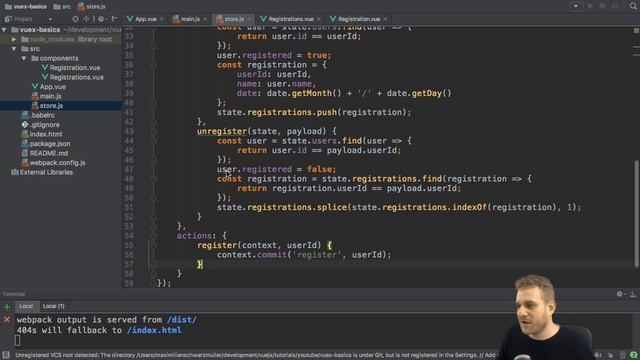Click the Unregistered VCS root status message
The image size is (640, 360).
pos(255,355)
